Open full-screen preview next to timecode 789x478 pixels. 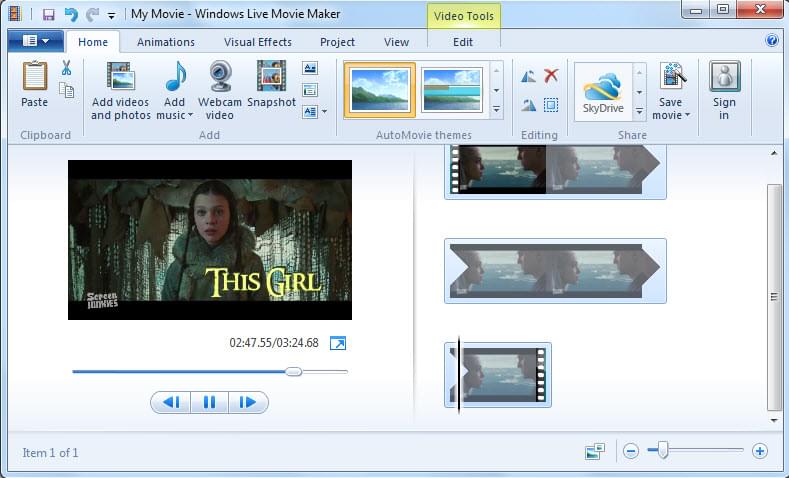[x=338, y=343]
